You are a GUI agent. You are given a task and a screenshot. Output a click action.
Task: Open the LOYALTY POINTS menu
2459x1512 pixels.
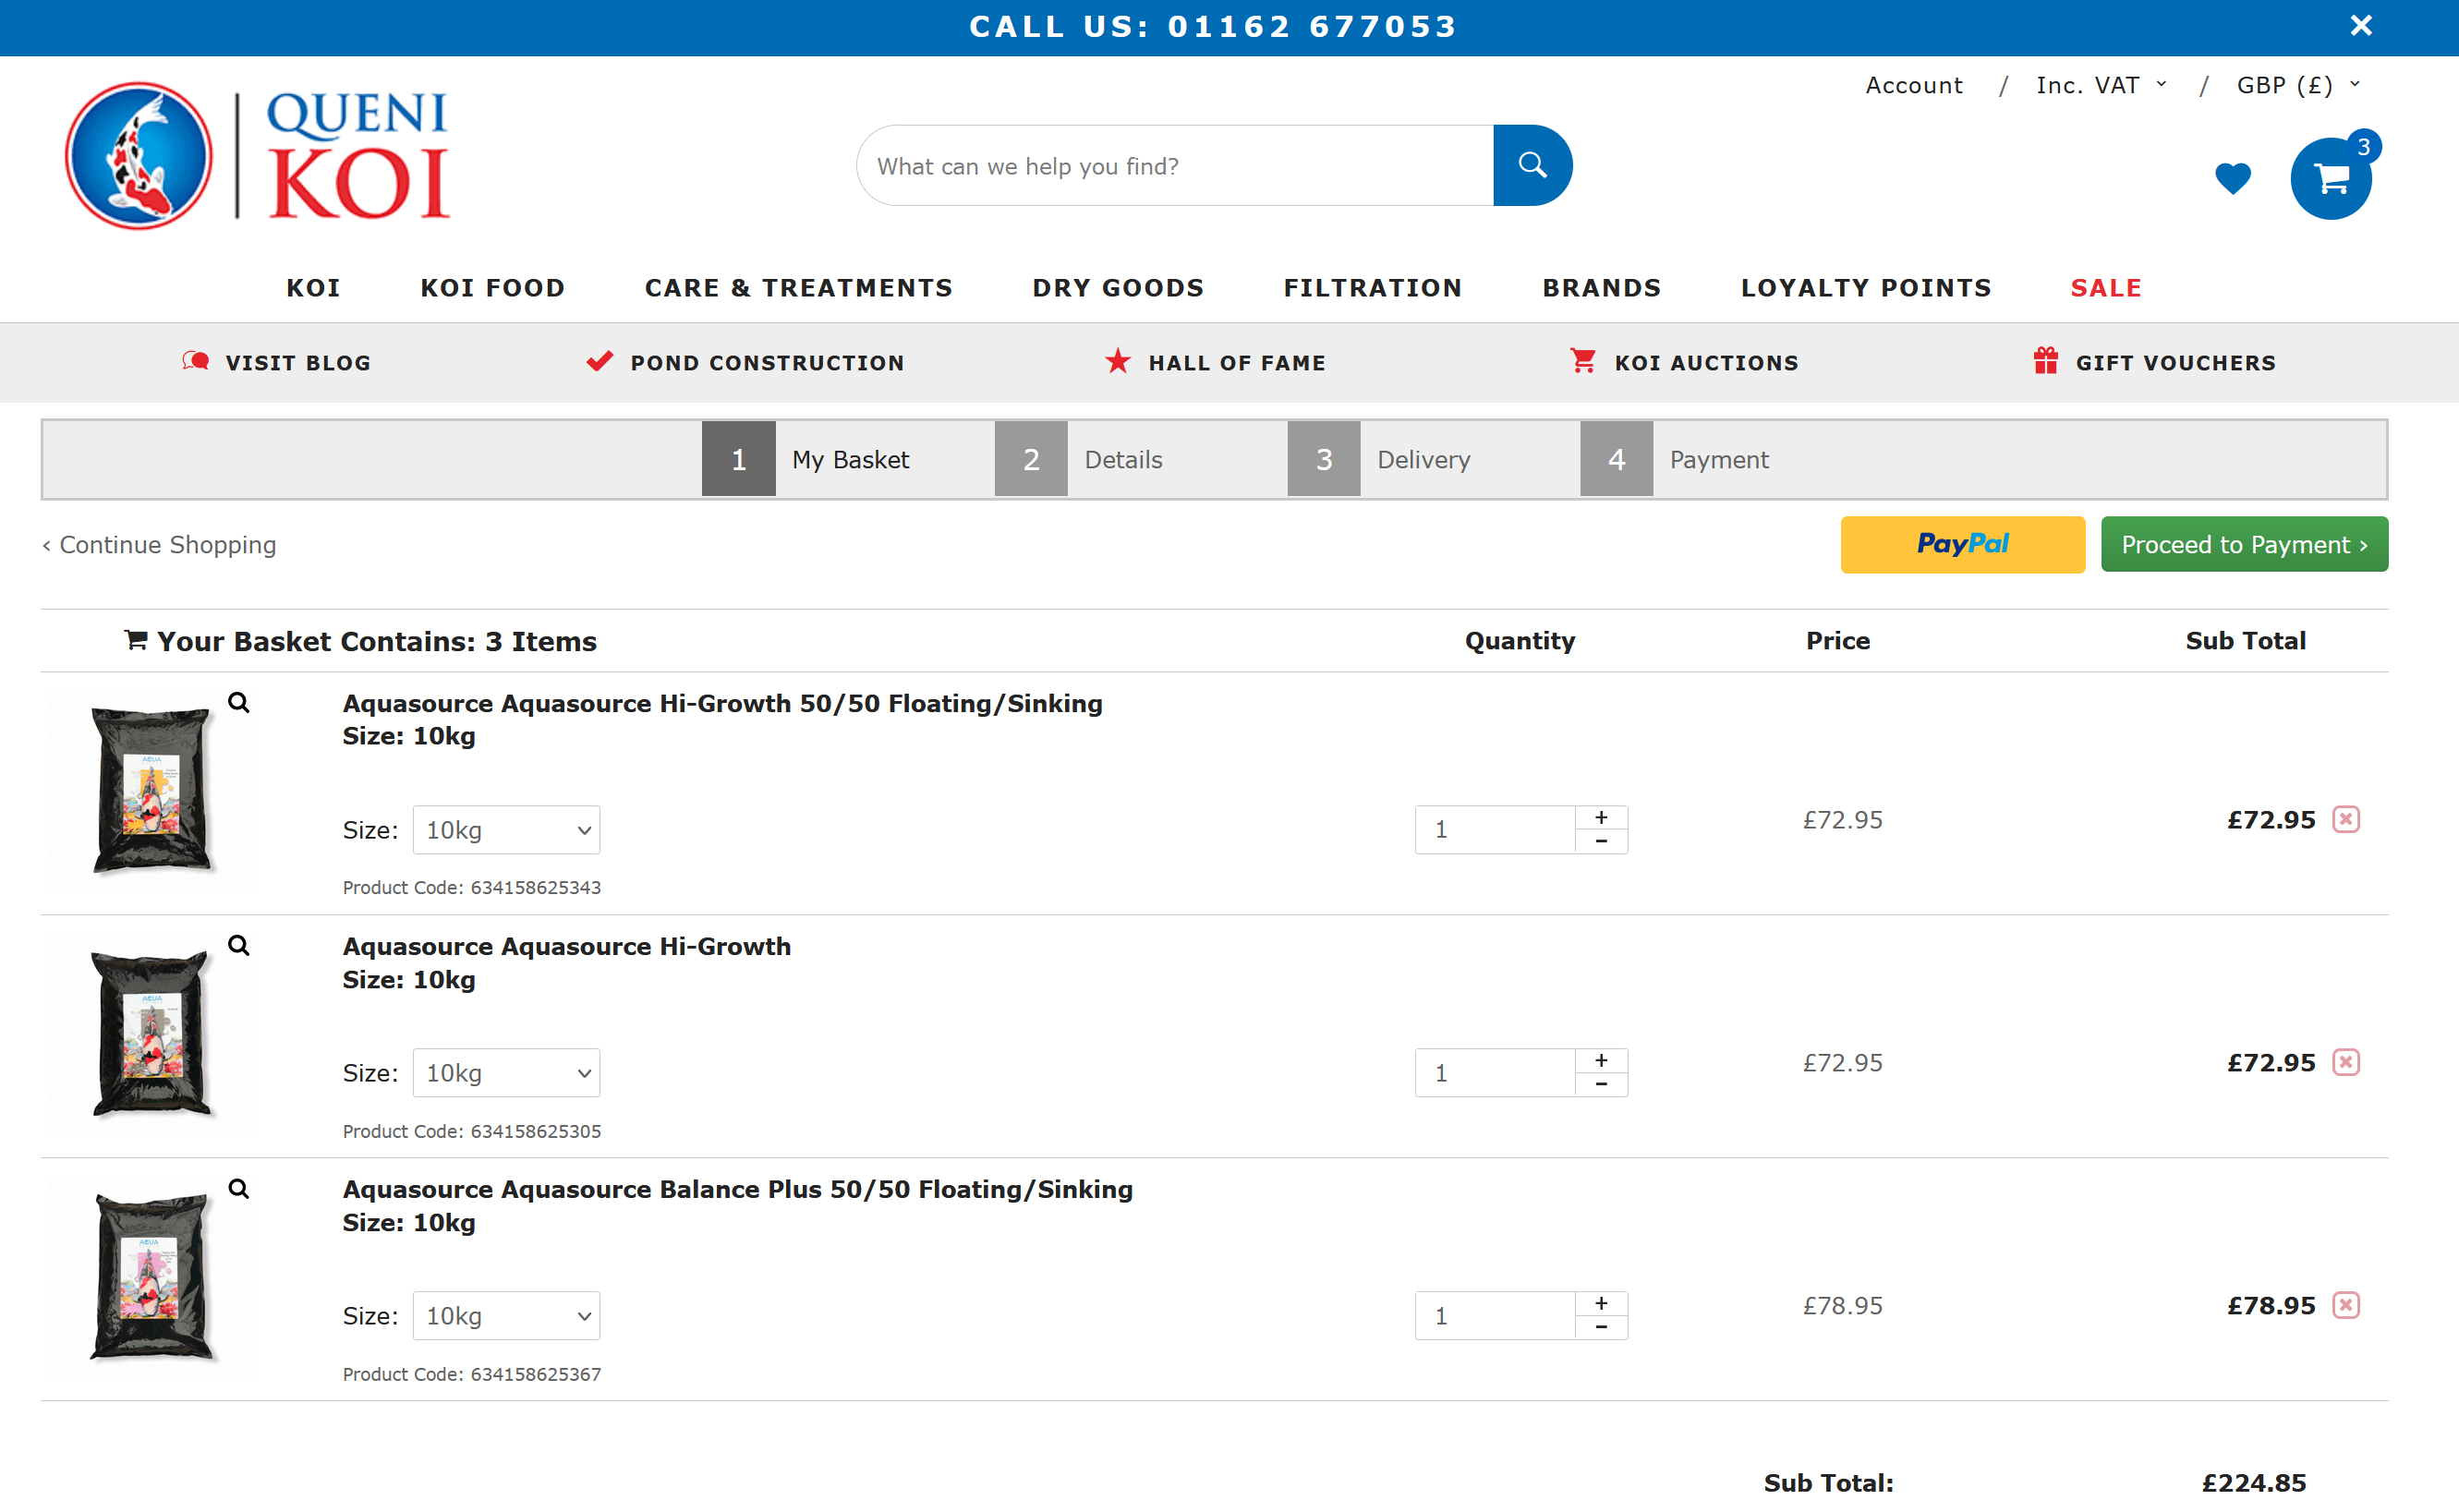pyautogui.click(x=1866, y=288)
